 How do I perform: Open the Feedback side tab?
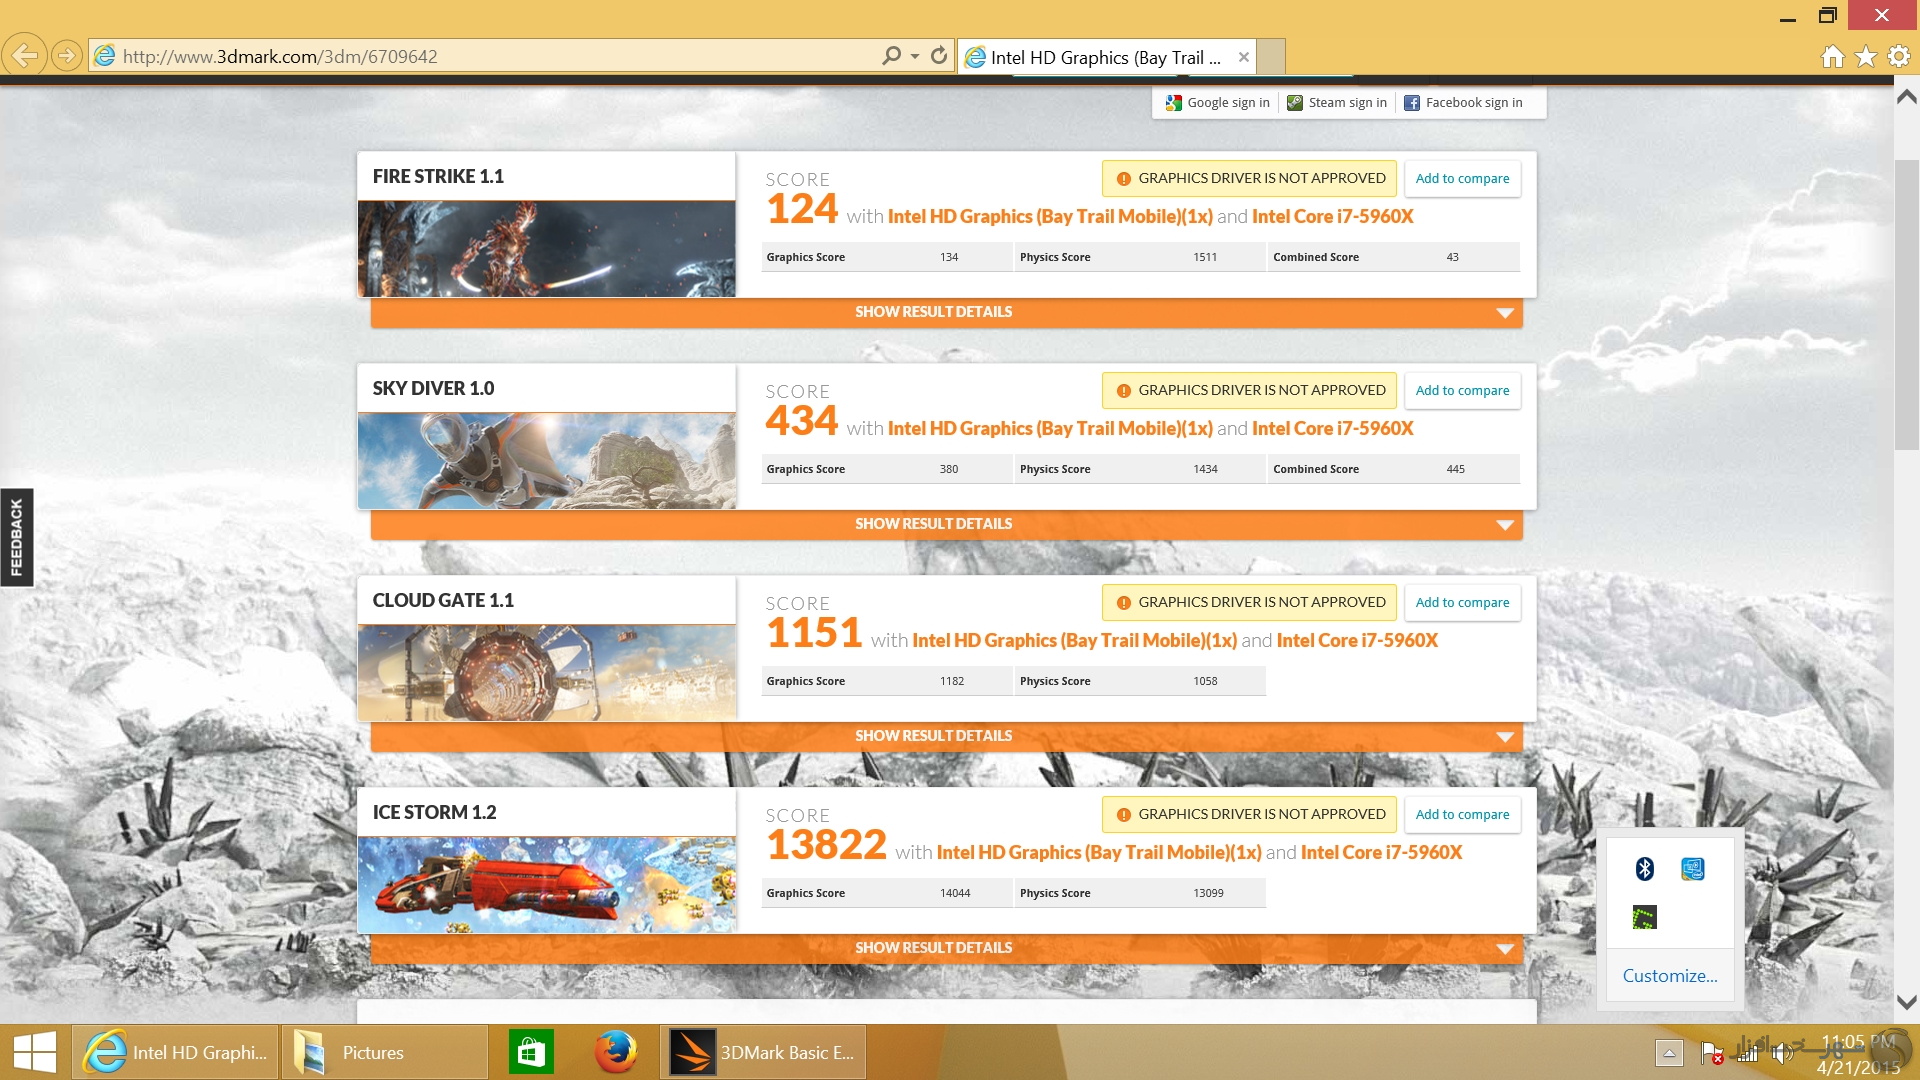(x=16, y=537)
